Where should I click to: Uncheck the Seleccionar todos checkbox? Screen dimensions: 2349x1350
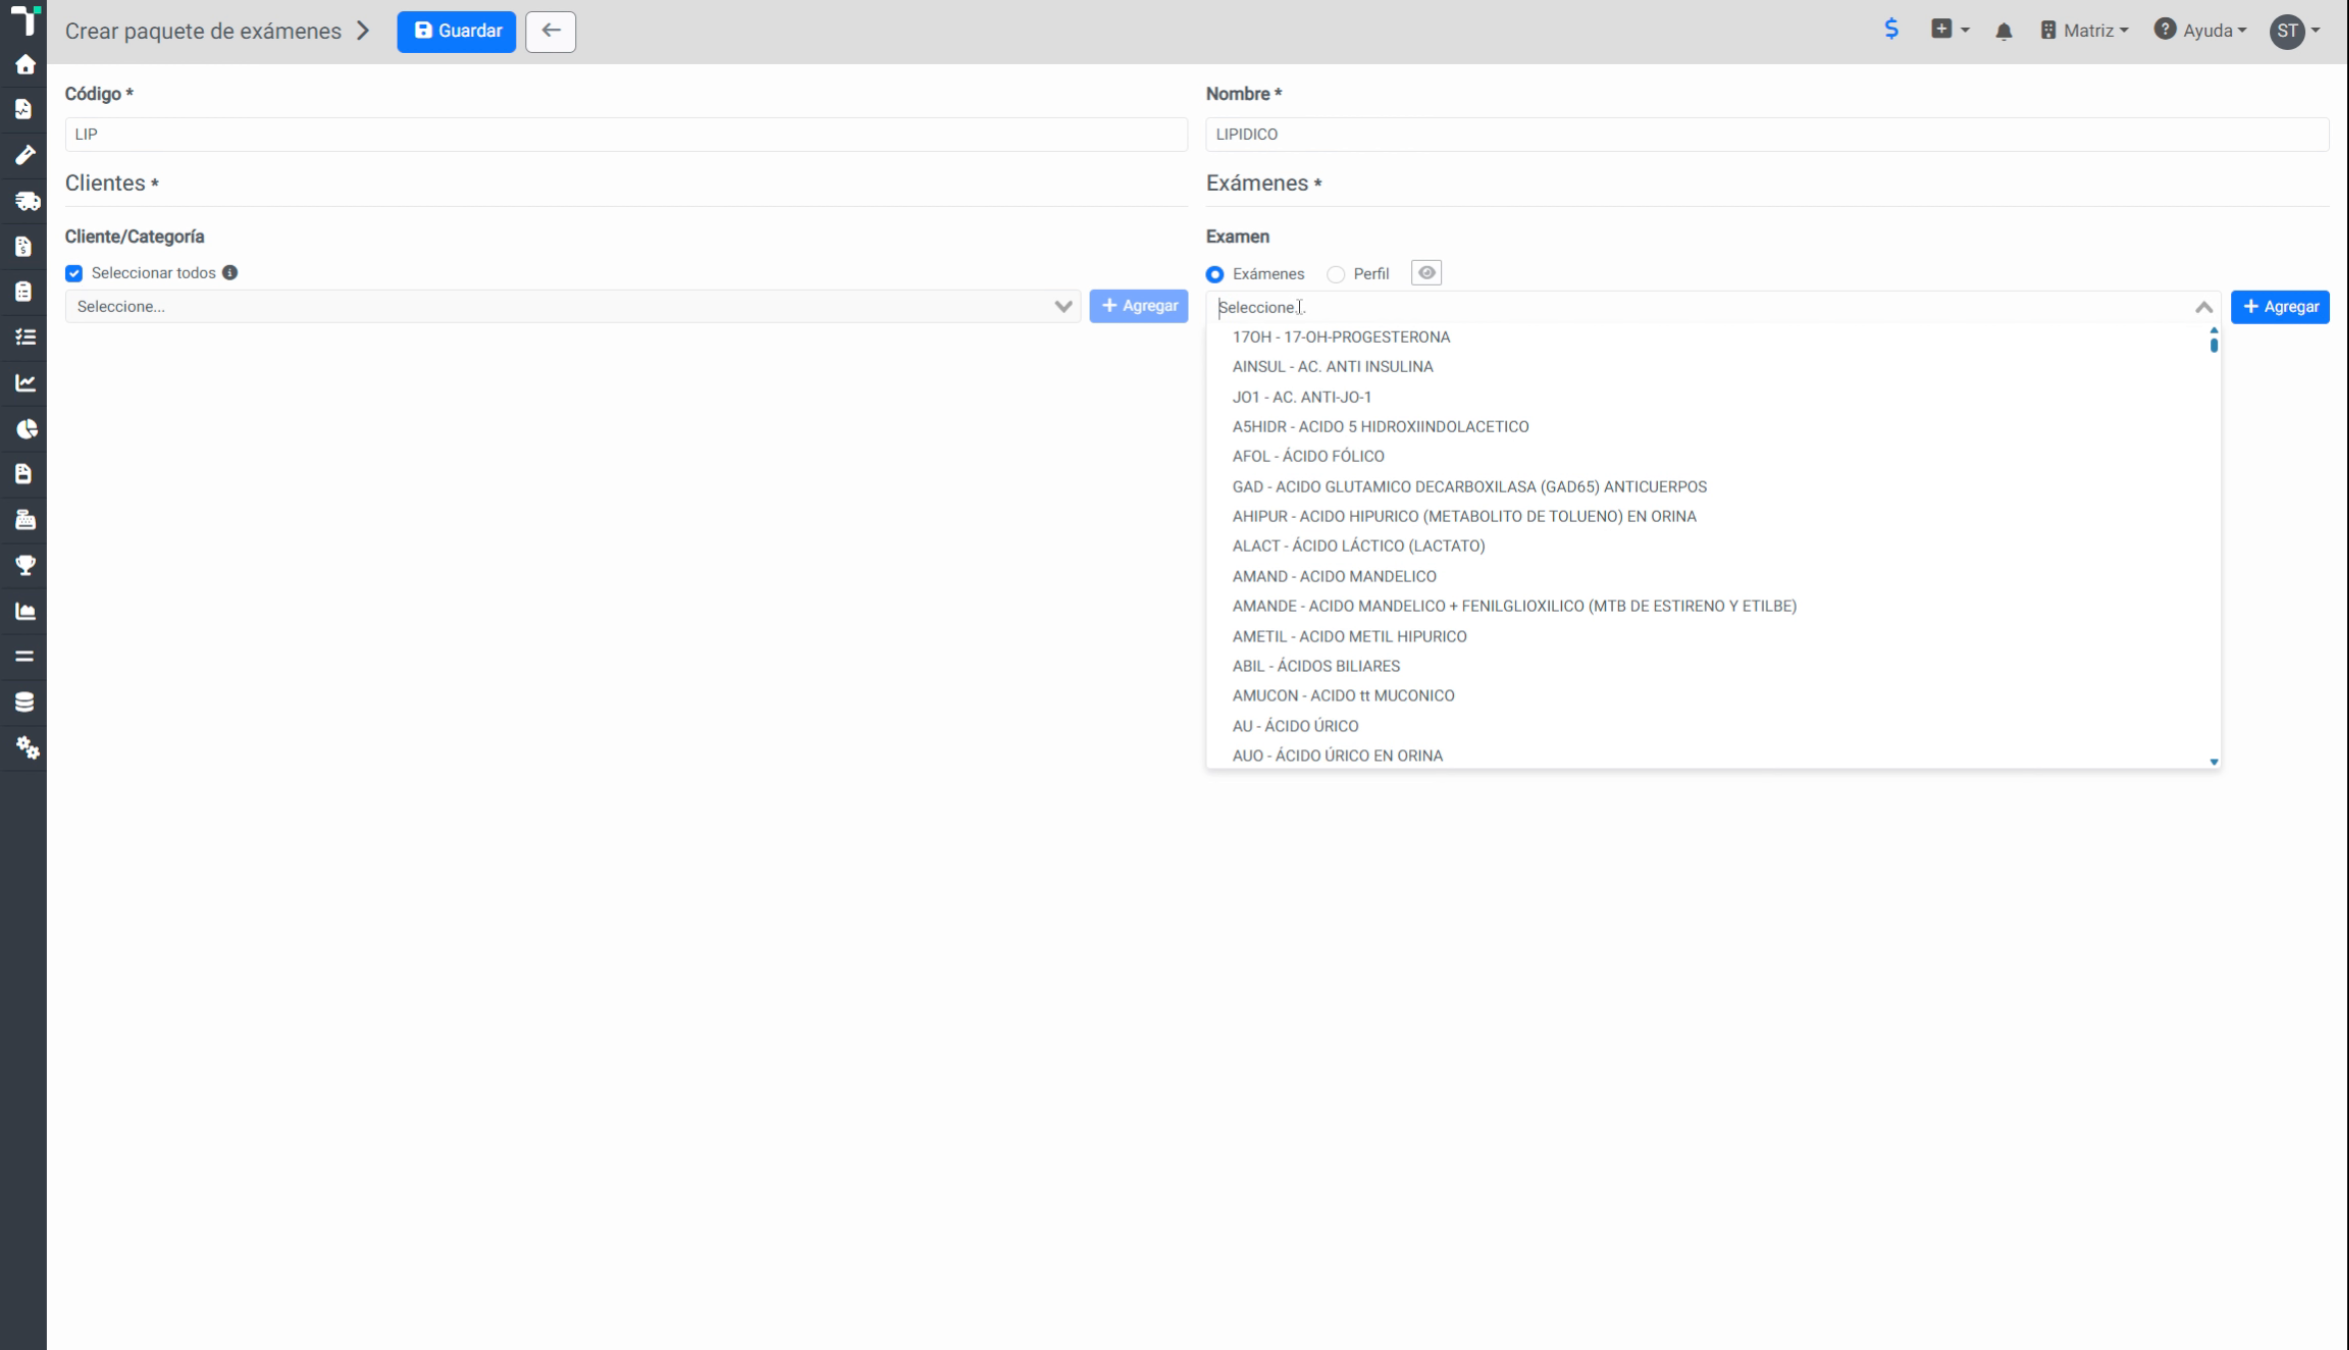pos(74,273)
